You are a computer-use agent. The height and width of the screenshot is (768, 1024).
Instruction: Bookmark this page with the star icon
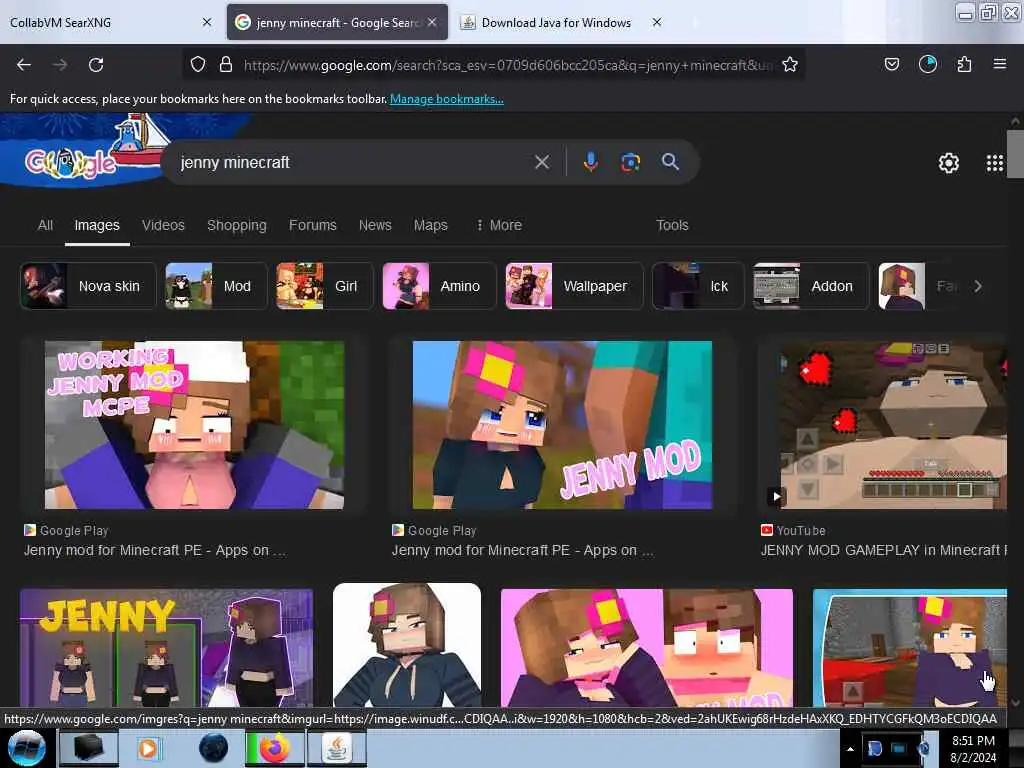[x=790, y=65]
